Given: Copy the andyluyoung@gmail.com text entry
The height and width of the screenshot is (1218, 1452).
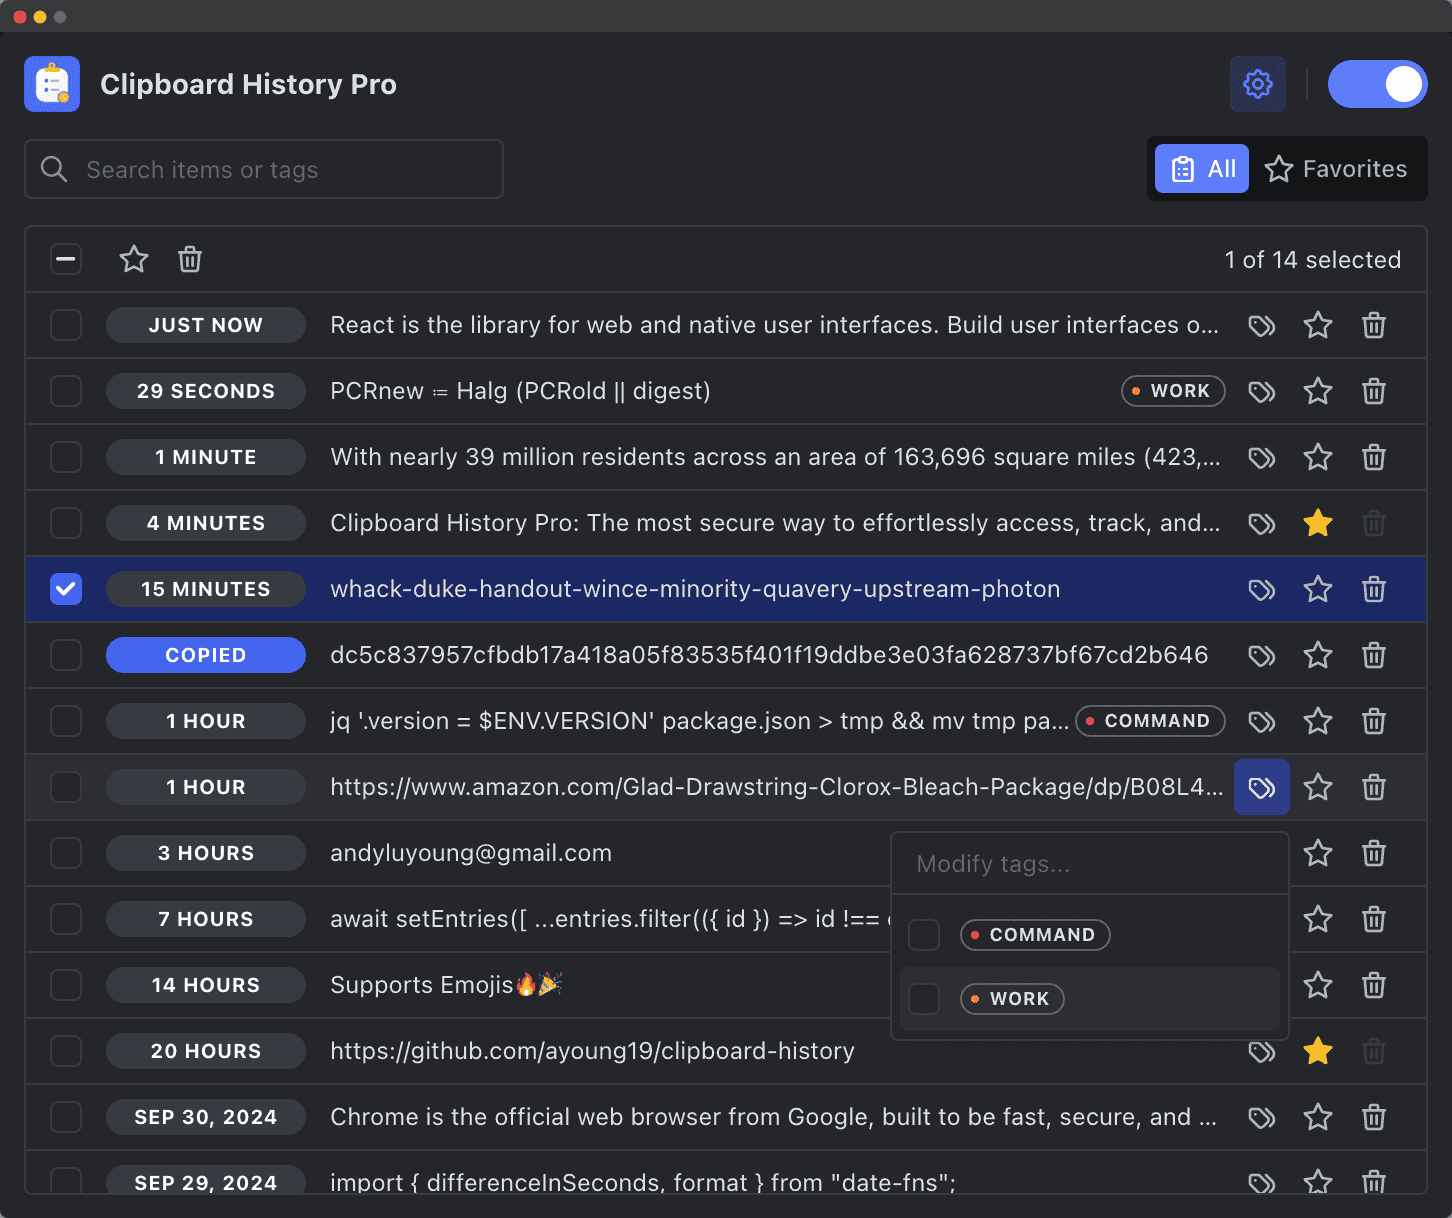Looking at the screenshot, I should tap(471, 853).
